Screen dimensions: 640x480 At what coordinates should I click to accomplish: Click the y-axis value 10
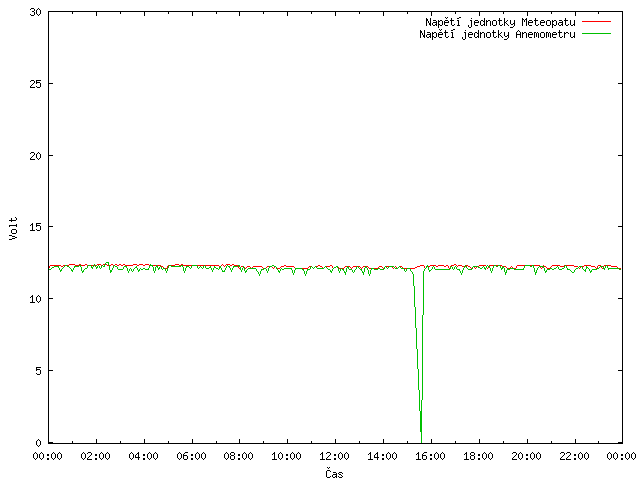36,299
